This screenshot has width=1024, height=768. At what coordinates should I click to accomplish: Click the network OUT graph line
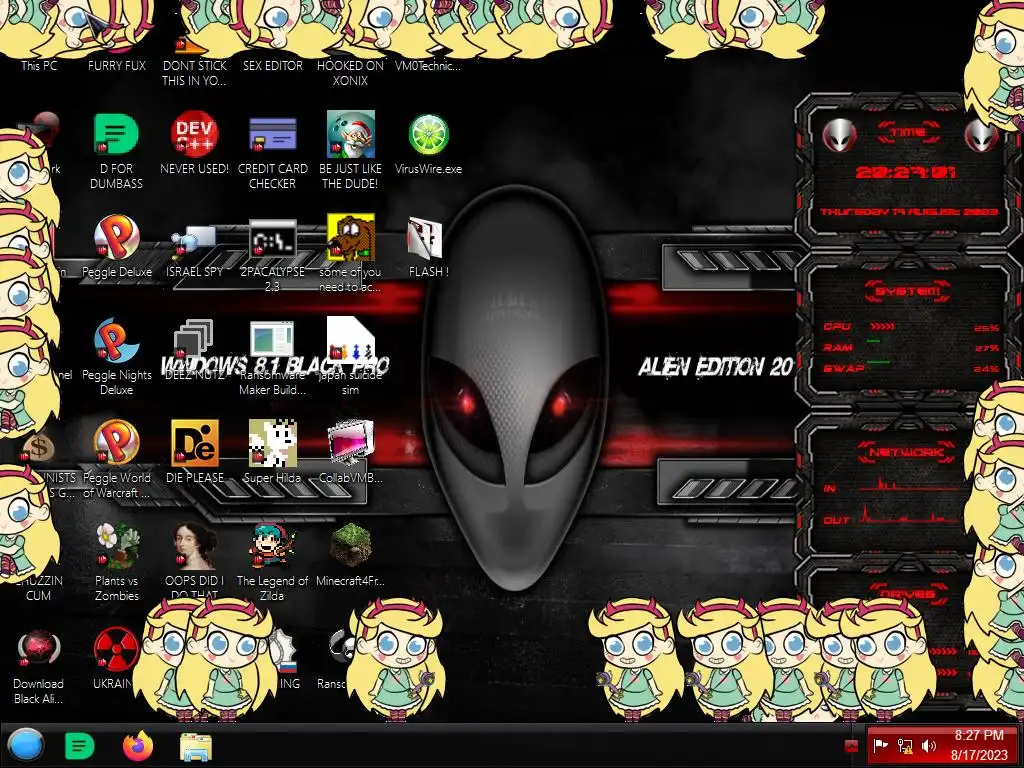click(x=910, y=514)
